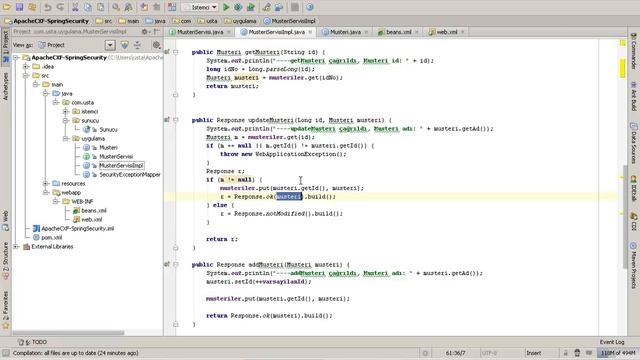The height and width of the screenshot is (360, 640).
Task: Click the Redo toolbar icon
Action: (60, 7)
